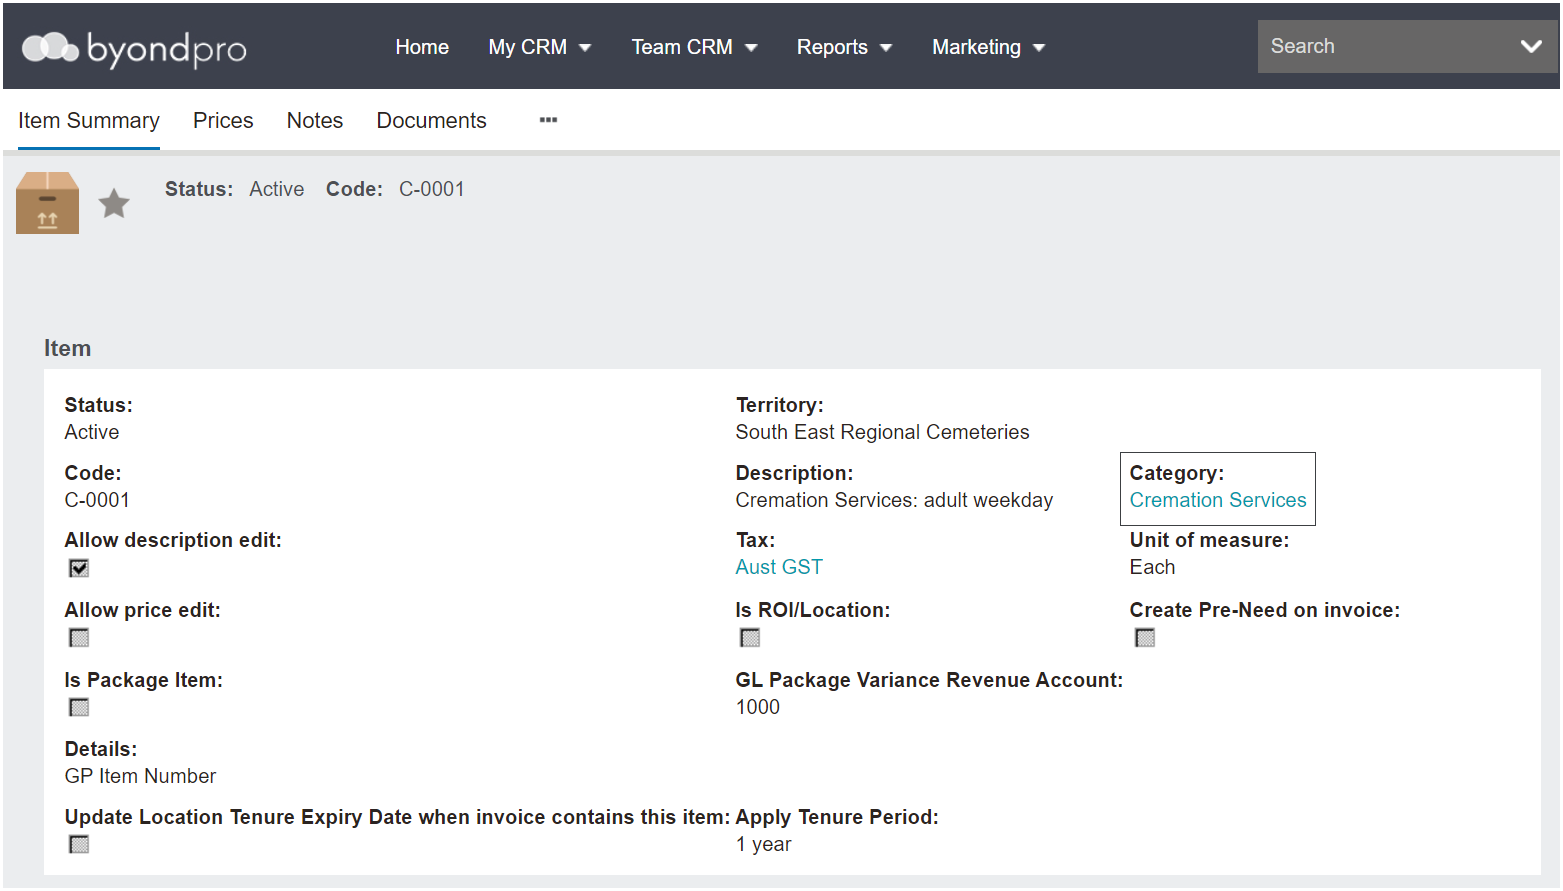Select the territory value 'South East Regional Cemeteries'
Screen dimensions: 1563x891
(x=882, y=432)
